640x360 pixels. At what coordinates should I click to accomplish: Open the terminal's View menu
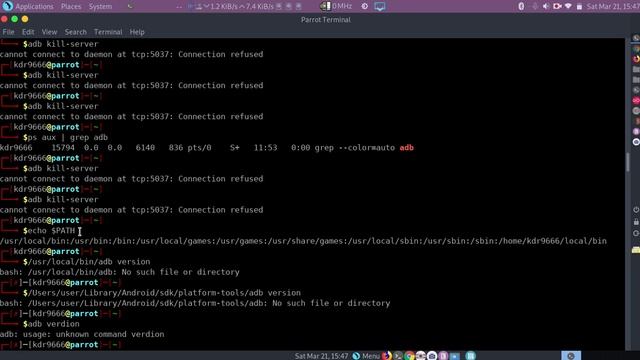(x=49, y=32)
